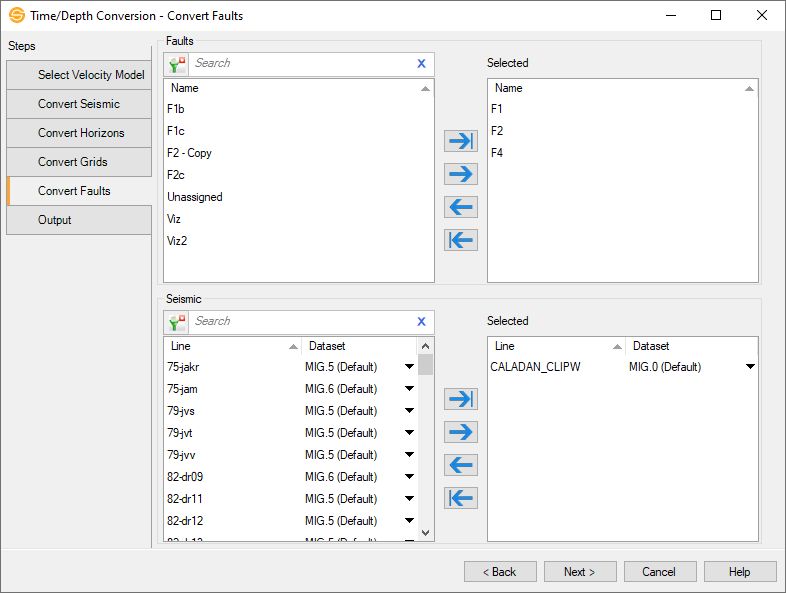The height and width of the screenshot is (593, 786).
Task: Remove highlighted fault from Selected list
Action: [x=461, y=207]
